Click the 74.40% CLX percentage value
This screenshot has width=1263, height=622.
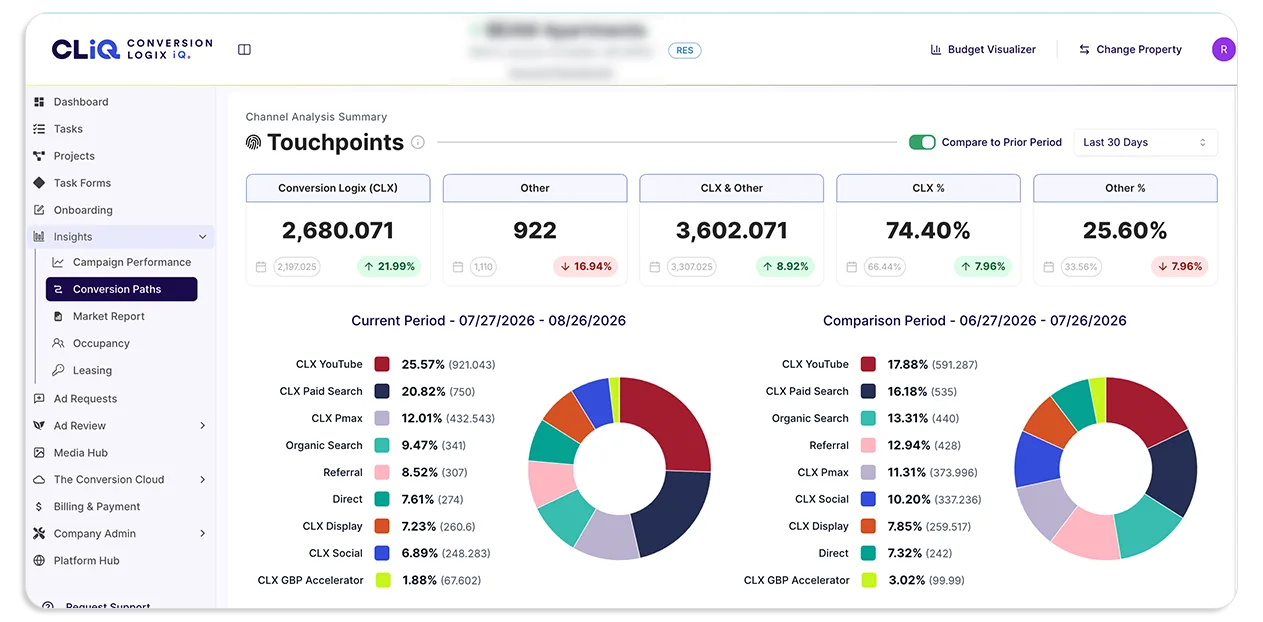928,231
